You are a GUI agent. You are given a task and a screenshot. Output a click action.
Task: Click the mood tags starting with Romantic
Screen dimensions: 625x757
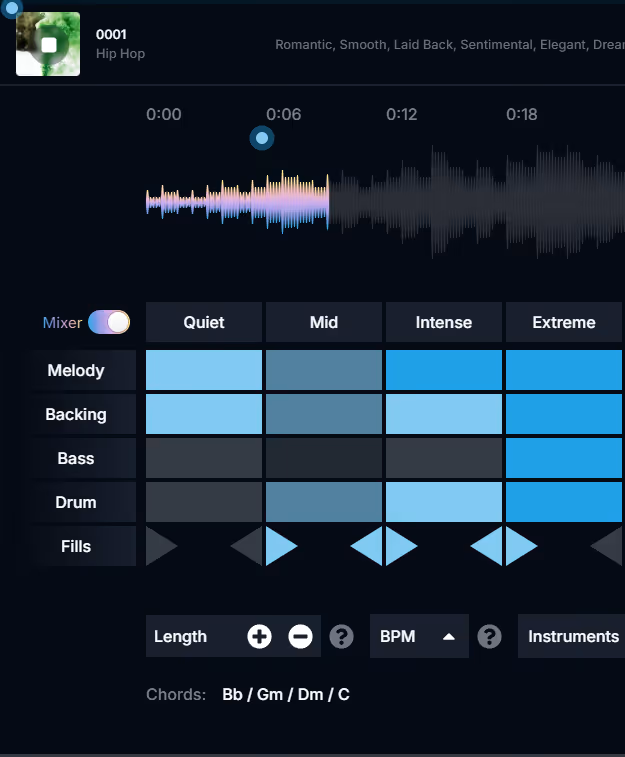point(450,44)
